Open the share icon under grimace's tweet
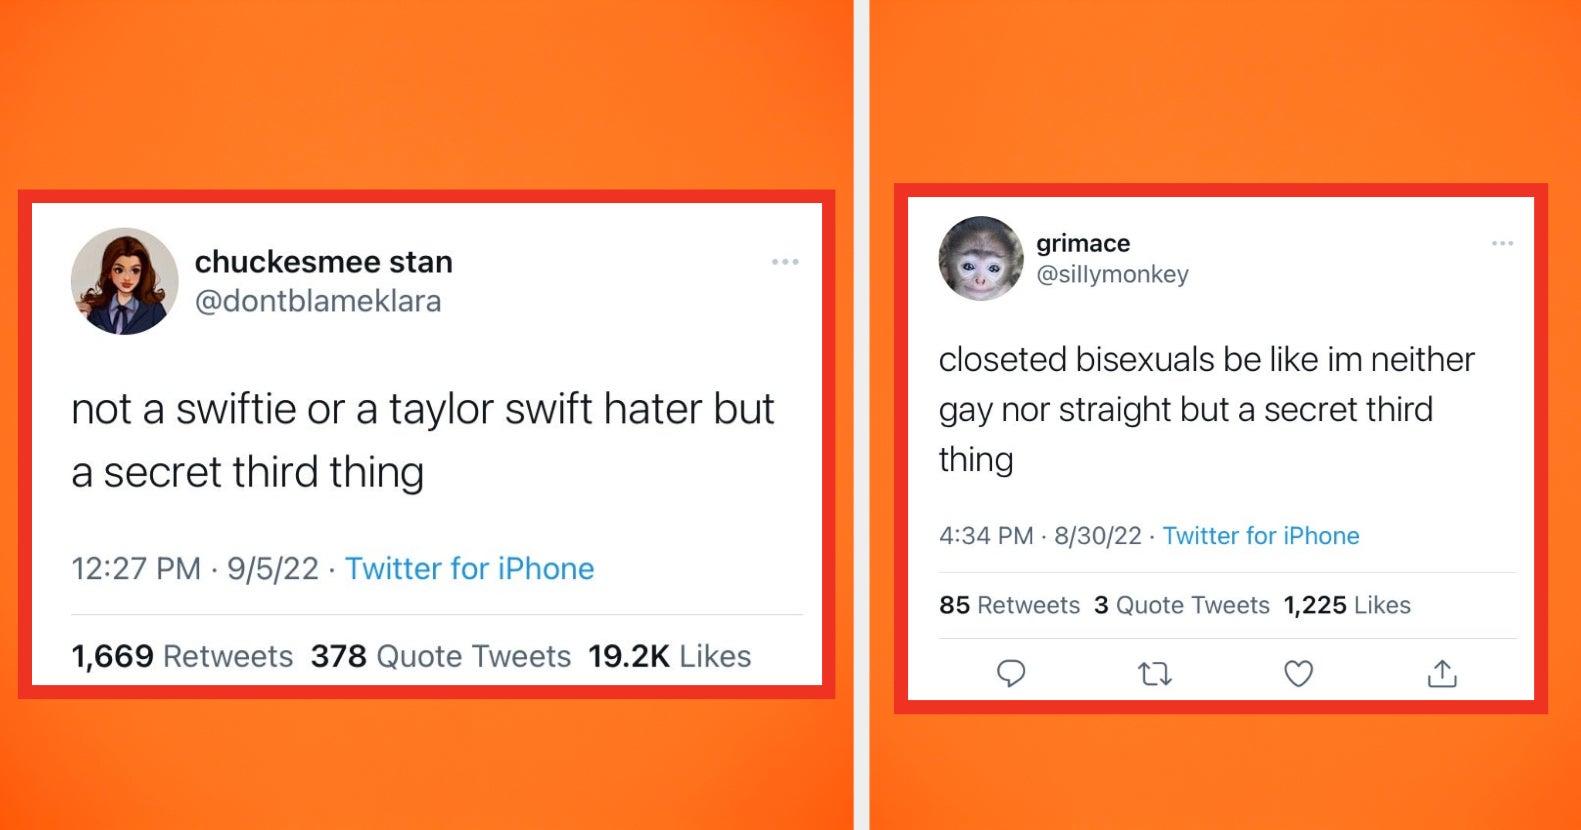The width and height of the screenshot is (1581, 830). point(1441,673)
